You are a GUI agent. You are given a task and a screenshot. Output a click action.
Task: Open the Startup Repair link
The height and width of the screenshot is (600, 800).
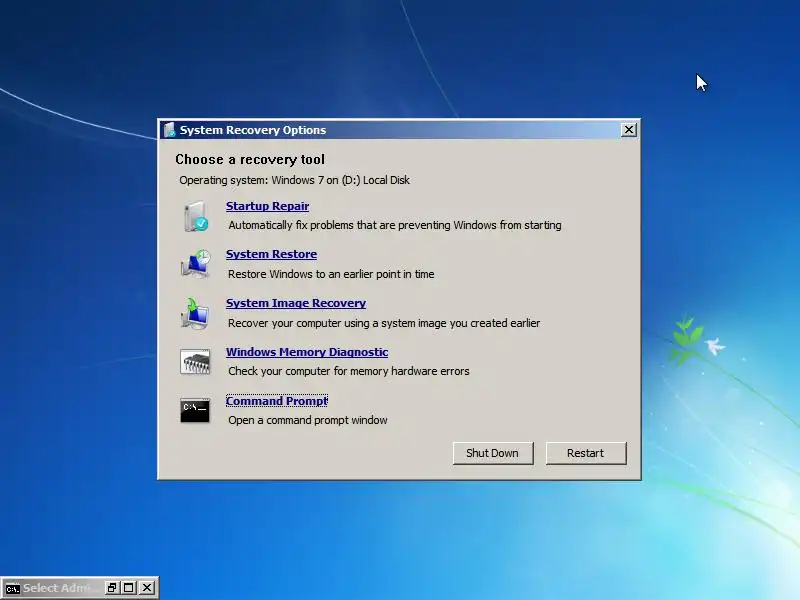point(267,206)
